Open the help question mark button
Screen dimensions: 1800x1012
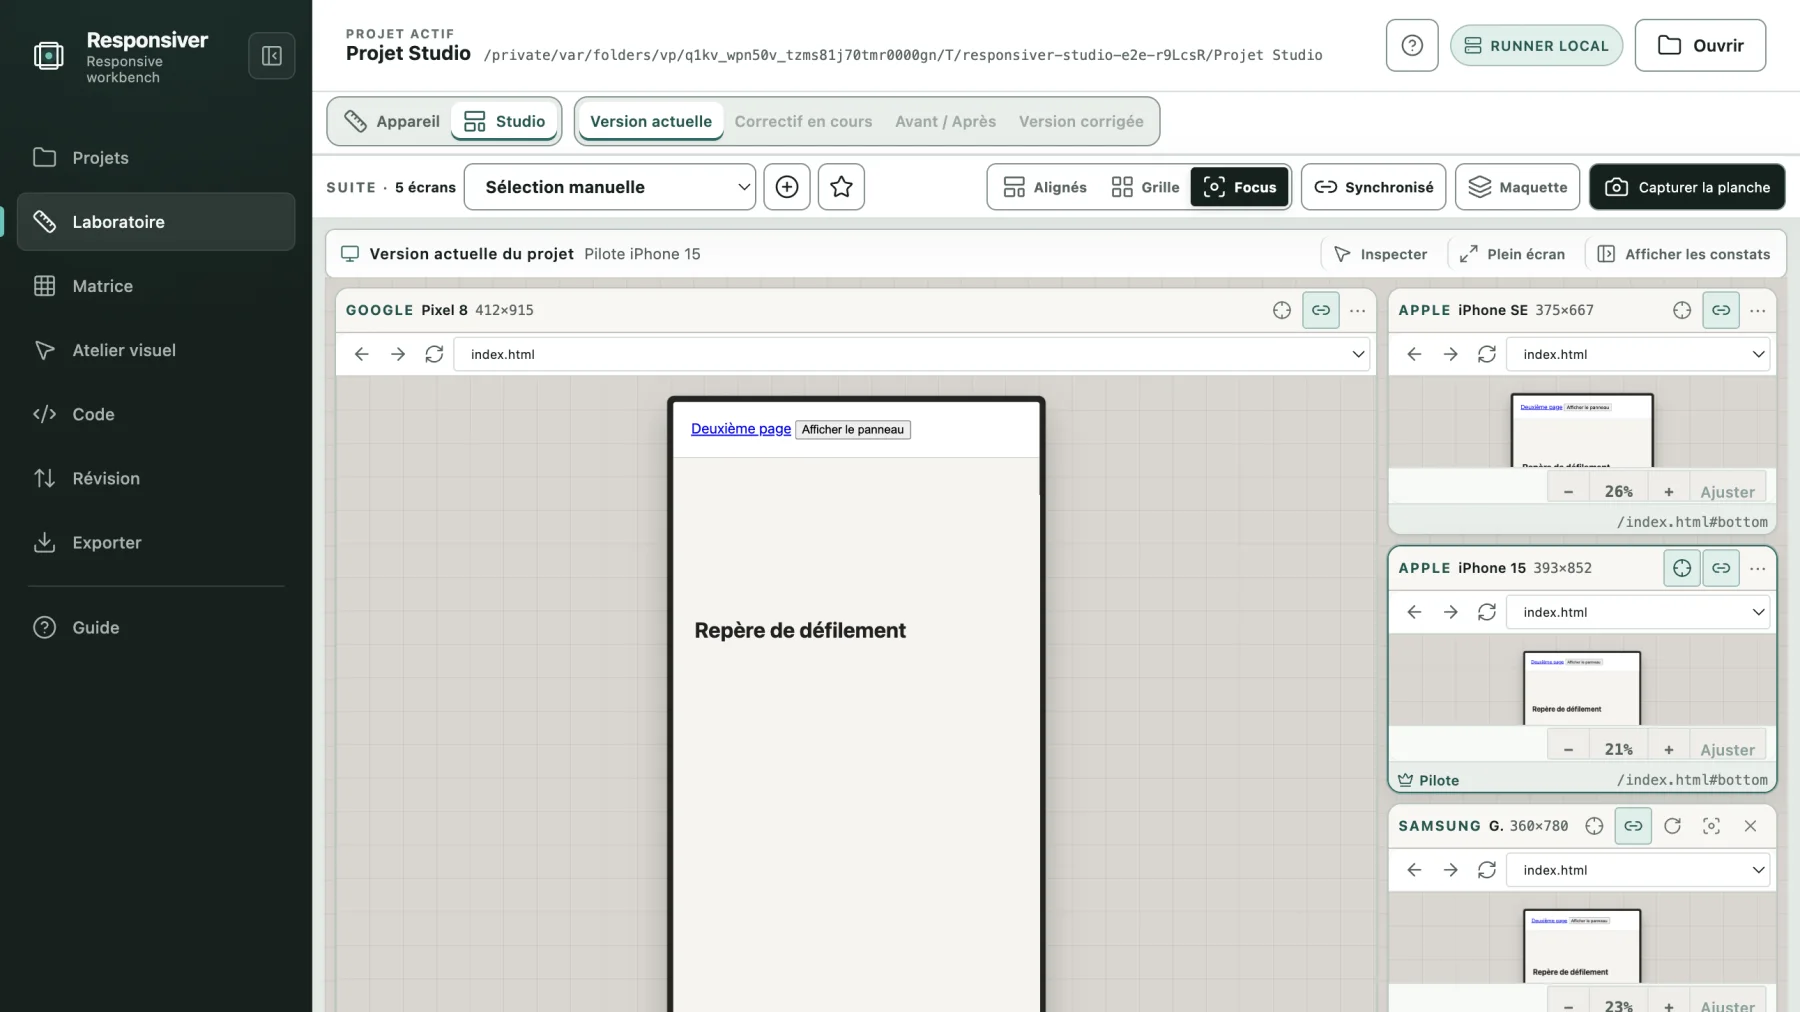[x=1412, y=45]
